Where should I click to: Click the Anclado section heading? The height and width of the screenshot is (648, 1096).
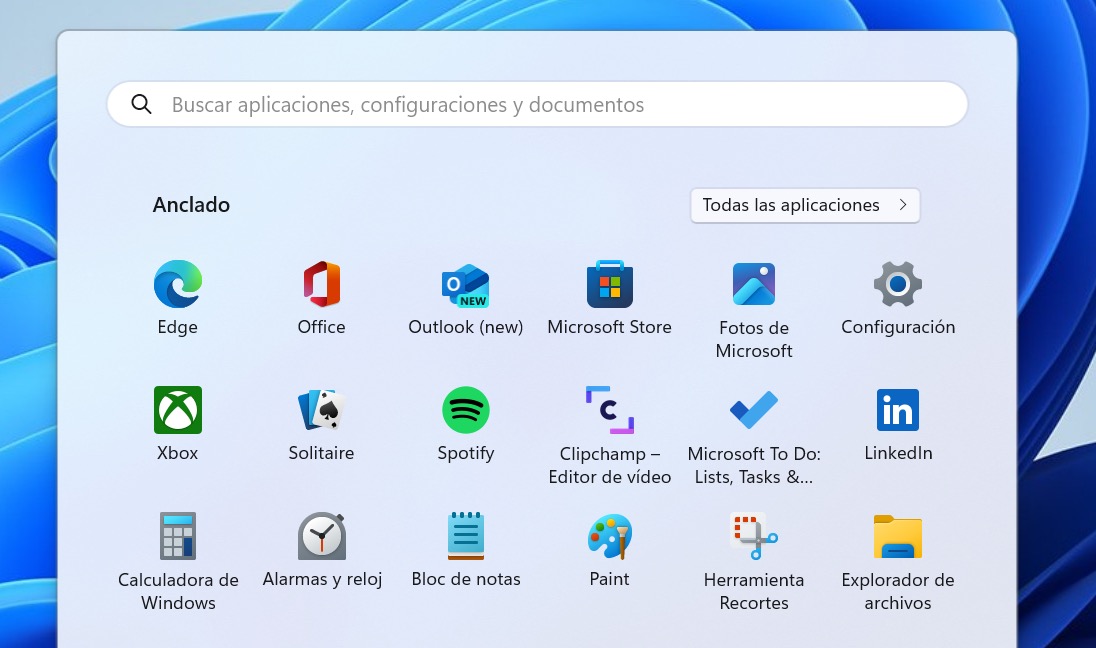[x=191, y=205]
